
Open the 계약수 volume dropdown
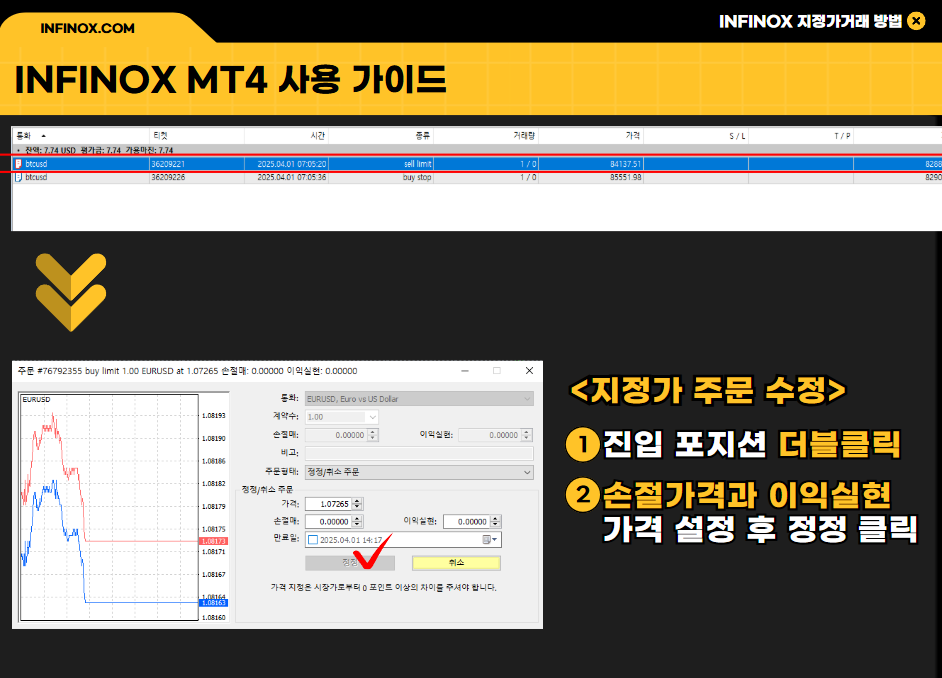tap(372, 417)
